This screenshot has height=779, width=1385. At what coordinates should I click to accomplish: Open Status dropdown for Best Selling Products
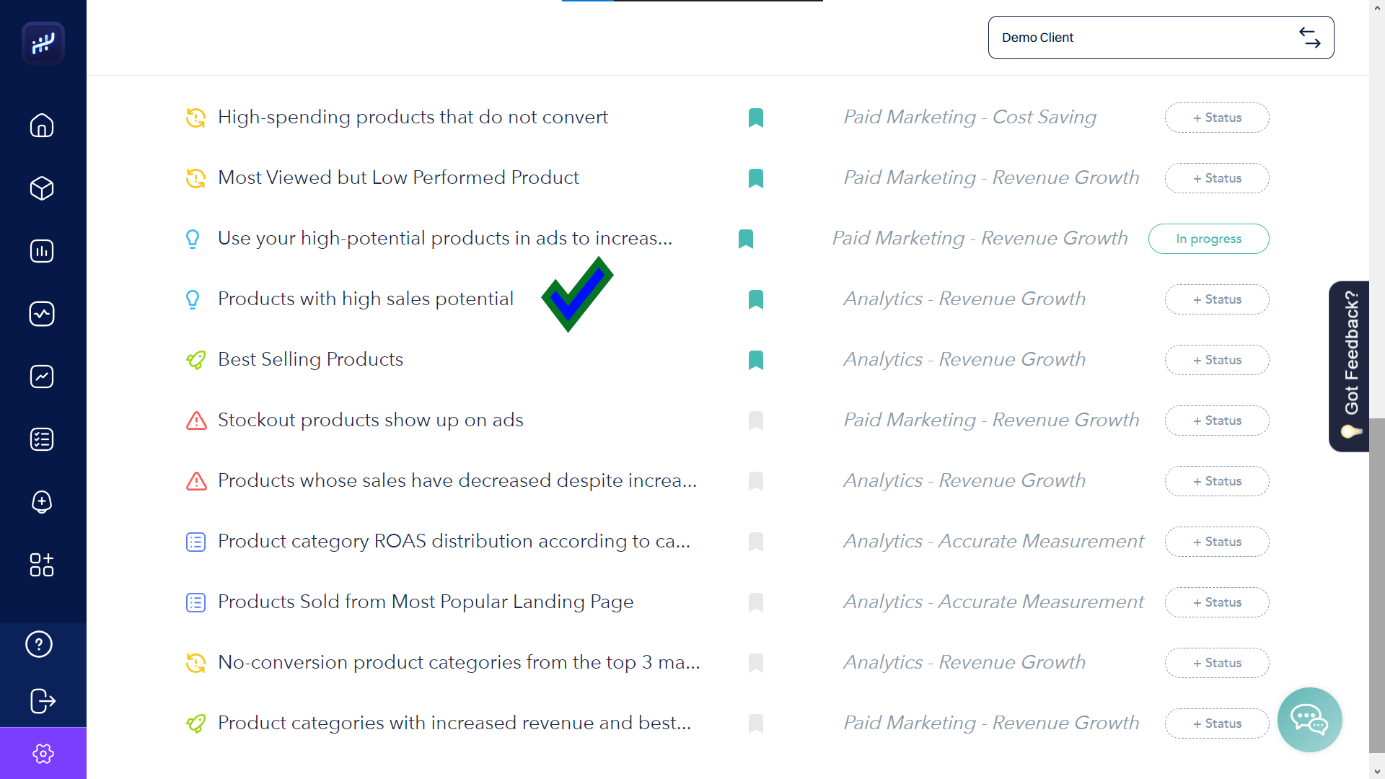pos(1216,360)
